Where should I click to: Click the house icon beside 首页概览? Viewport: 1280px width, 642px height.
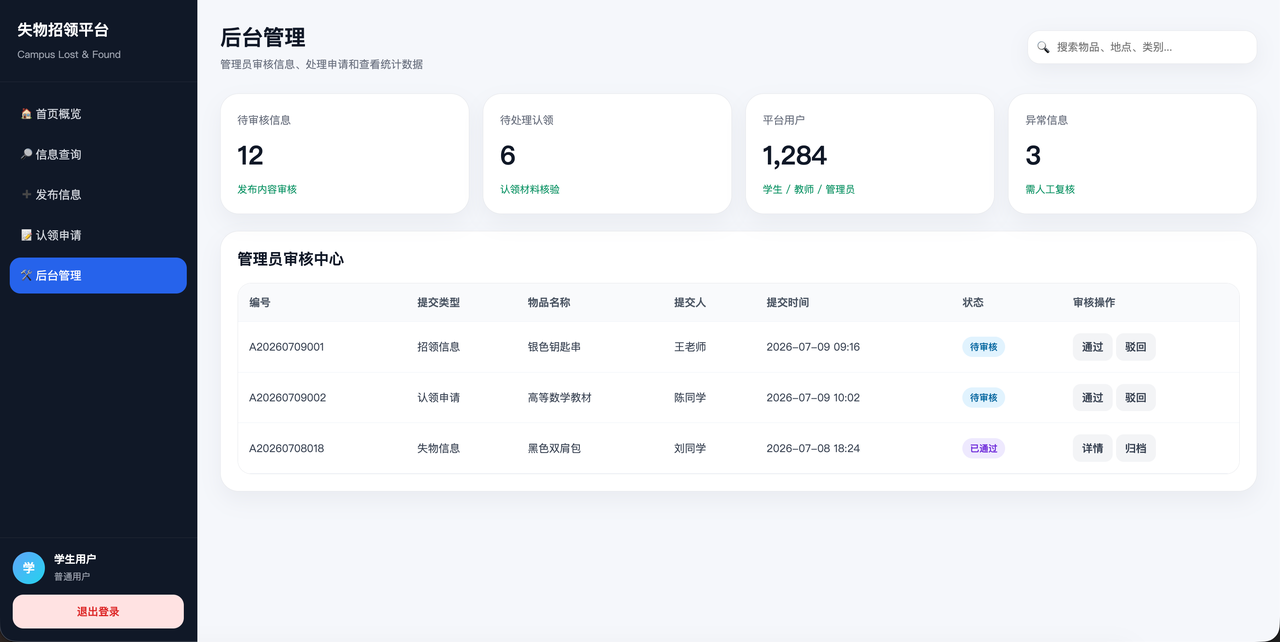pos(26,114)
